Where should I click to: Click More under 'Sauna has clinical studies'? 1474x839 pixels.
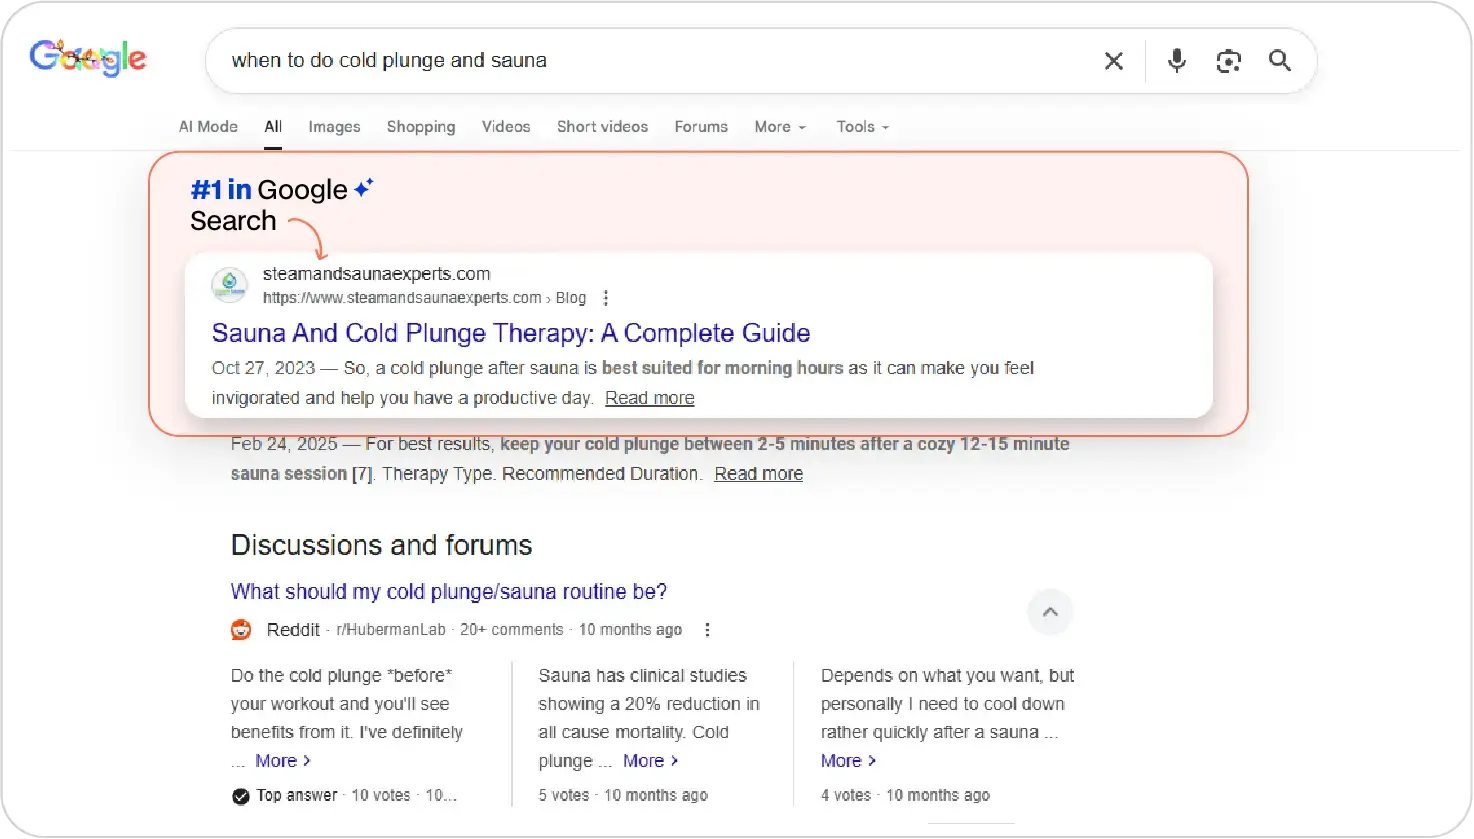click(x=650, y=761)
